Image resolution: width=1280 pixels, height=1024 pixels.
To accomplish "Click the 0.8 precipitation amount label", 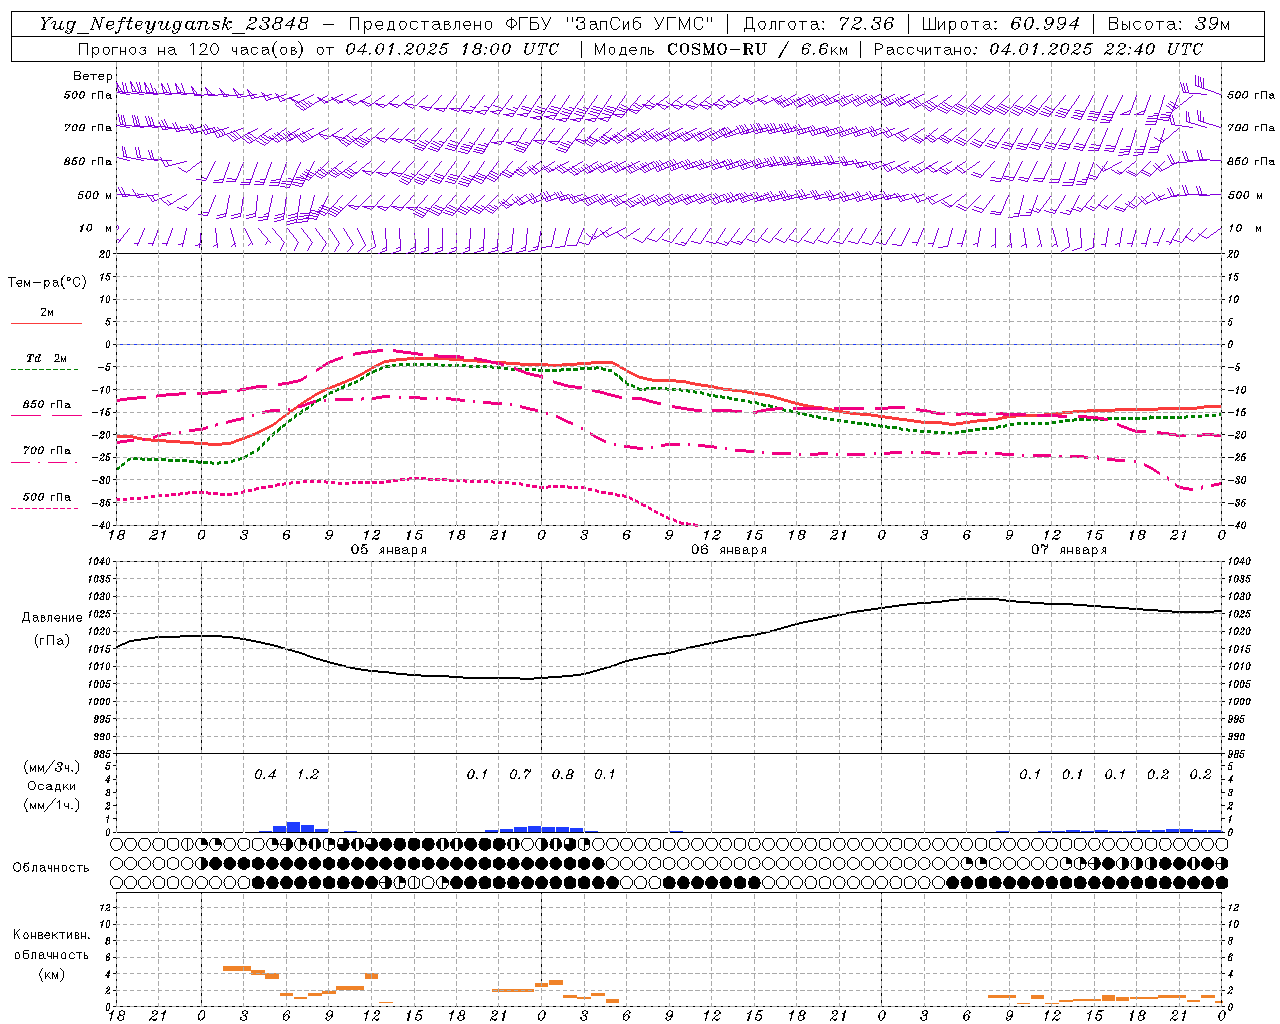I will click(x=563, y=774).
